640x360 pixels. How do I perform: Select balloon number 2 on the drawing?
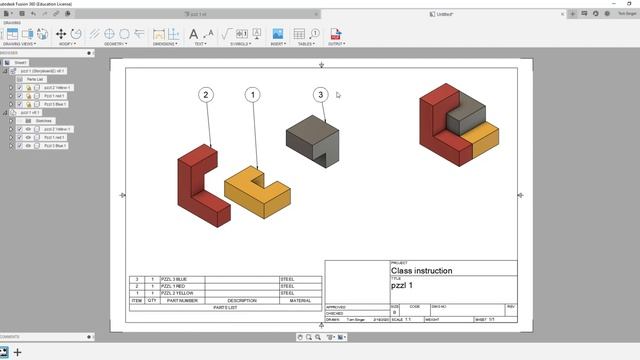[206, 95]
